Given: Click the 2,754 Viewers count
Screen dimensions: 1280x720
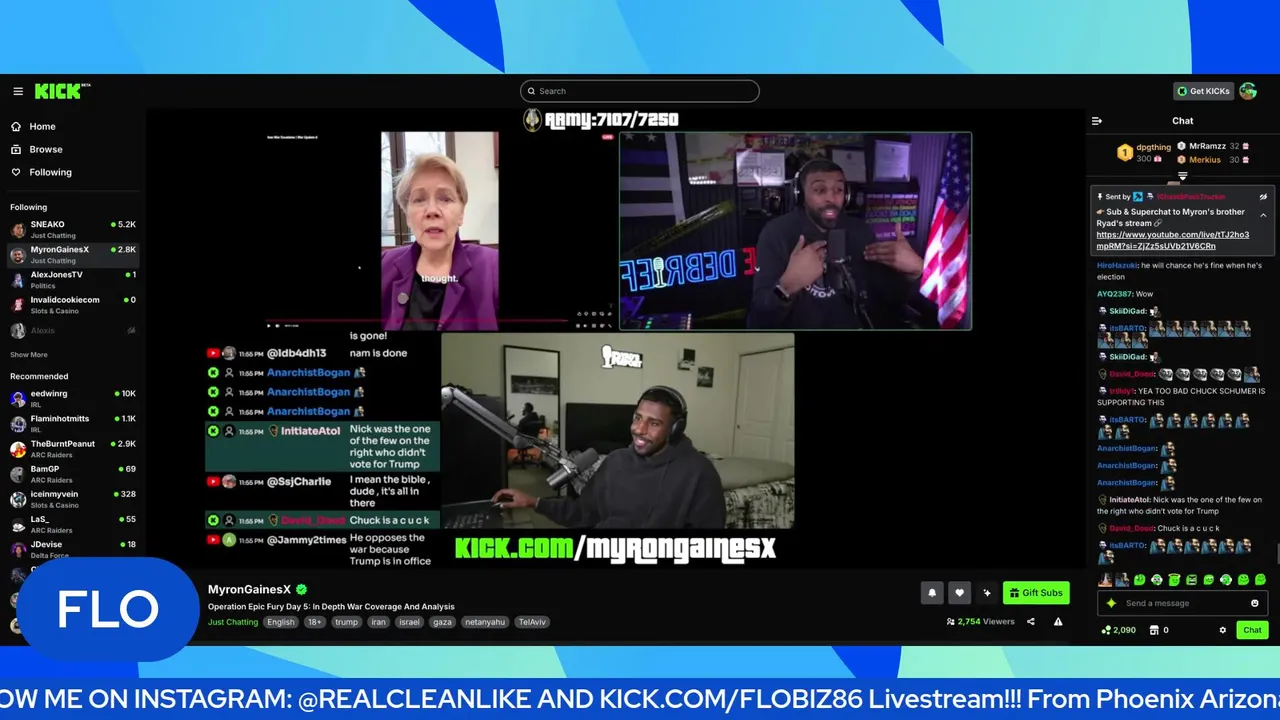Looking at the screenshot, I should coord(981,622).
